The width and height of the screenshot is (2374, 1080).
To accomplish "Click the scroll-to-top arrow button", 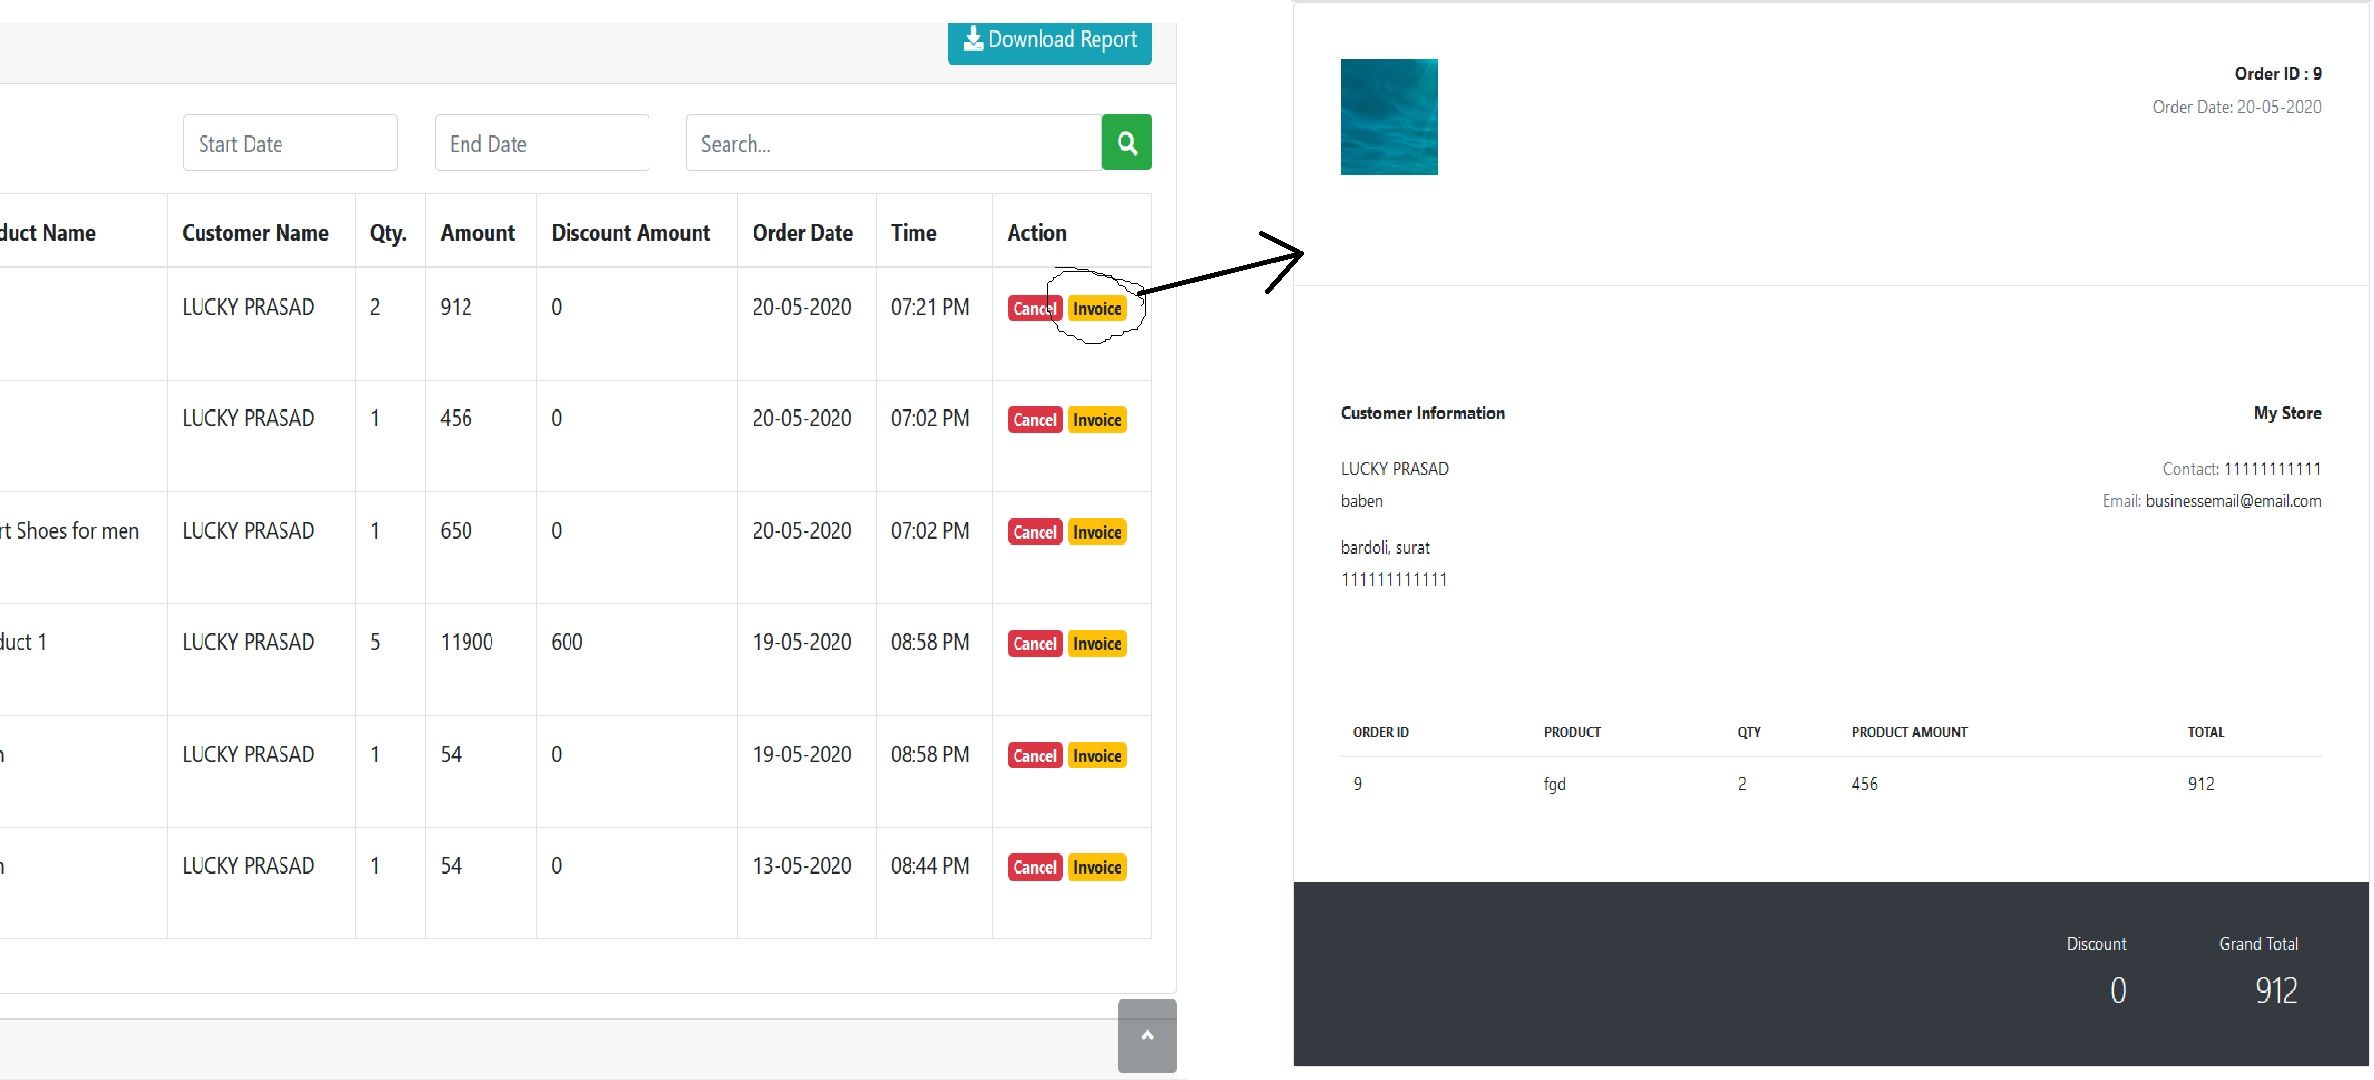I will [x=1147, y=1035].
